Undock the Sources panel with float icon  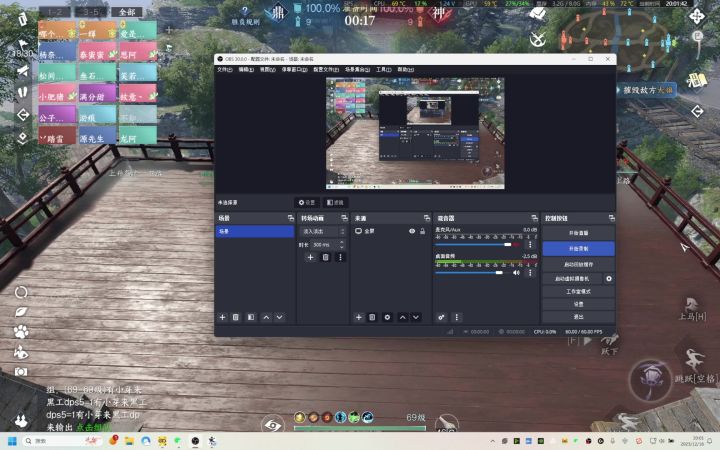coord(427,218)
